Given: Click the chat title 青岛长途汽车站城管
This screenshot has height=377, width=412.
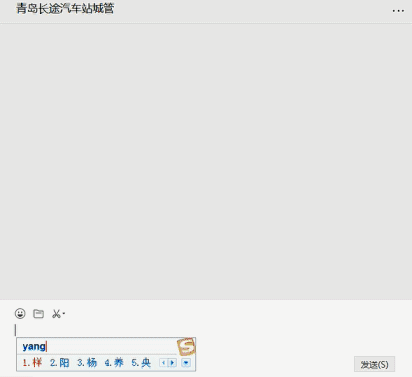Looking at the screenshot, I should pyautogui.click(x=65, y=9).
